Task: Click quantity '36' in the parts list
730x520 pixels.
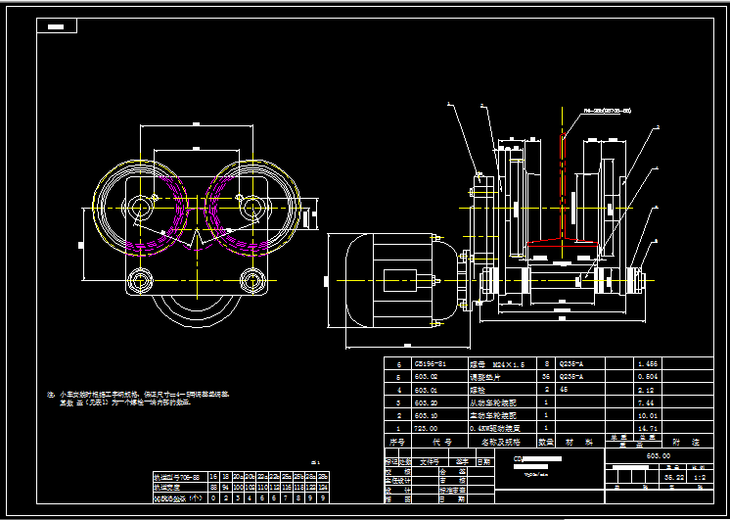Action: tap(546, 377)
